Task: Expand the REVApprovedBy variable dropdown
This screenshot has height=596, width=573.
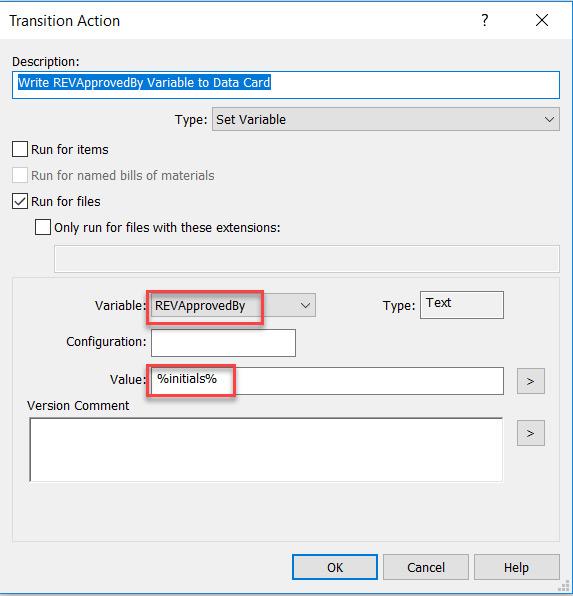Action: click(233, 305)
